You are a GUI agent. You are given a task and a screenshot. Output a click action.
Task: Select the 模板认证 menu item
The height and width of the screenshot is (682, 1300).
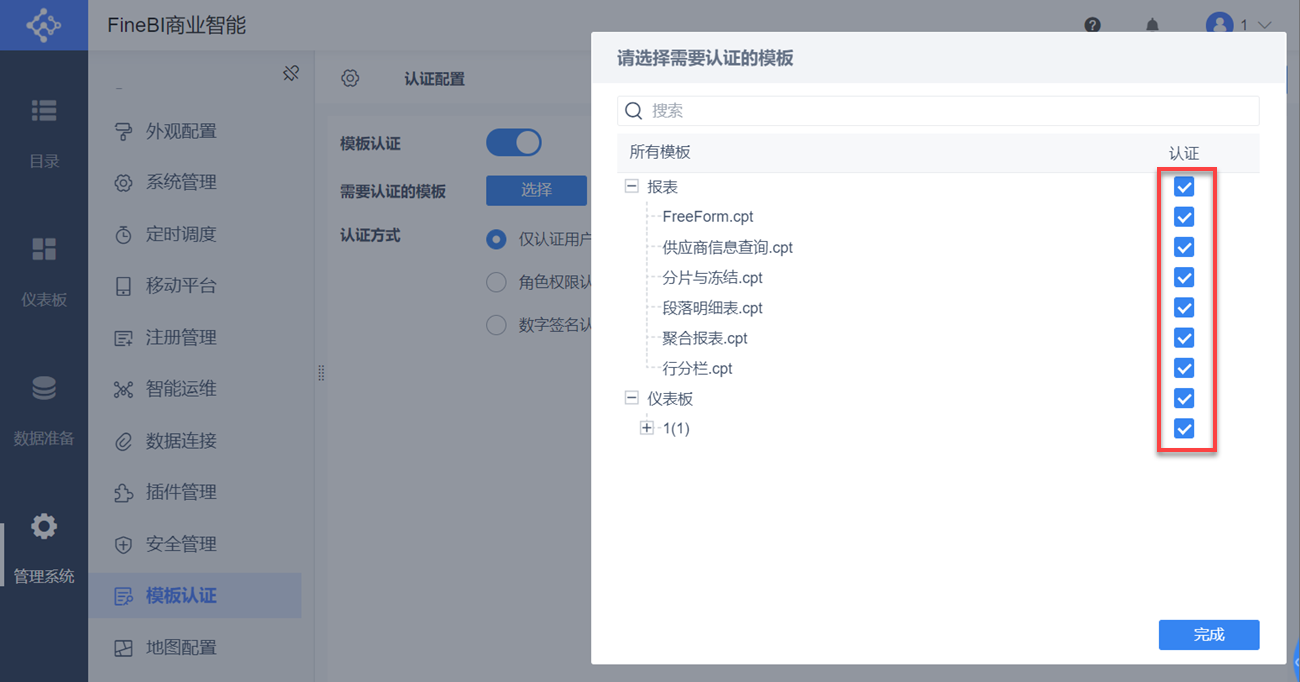[180, 595]
